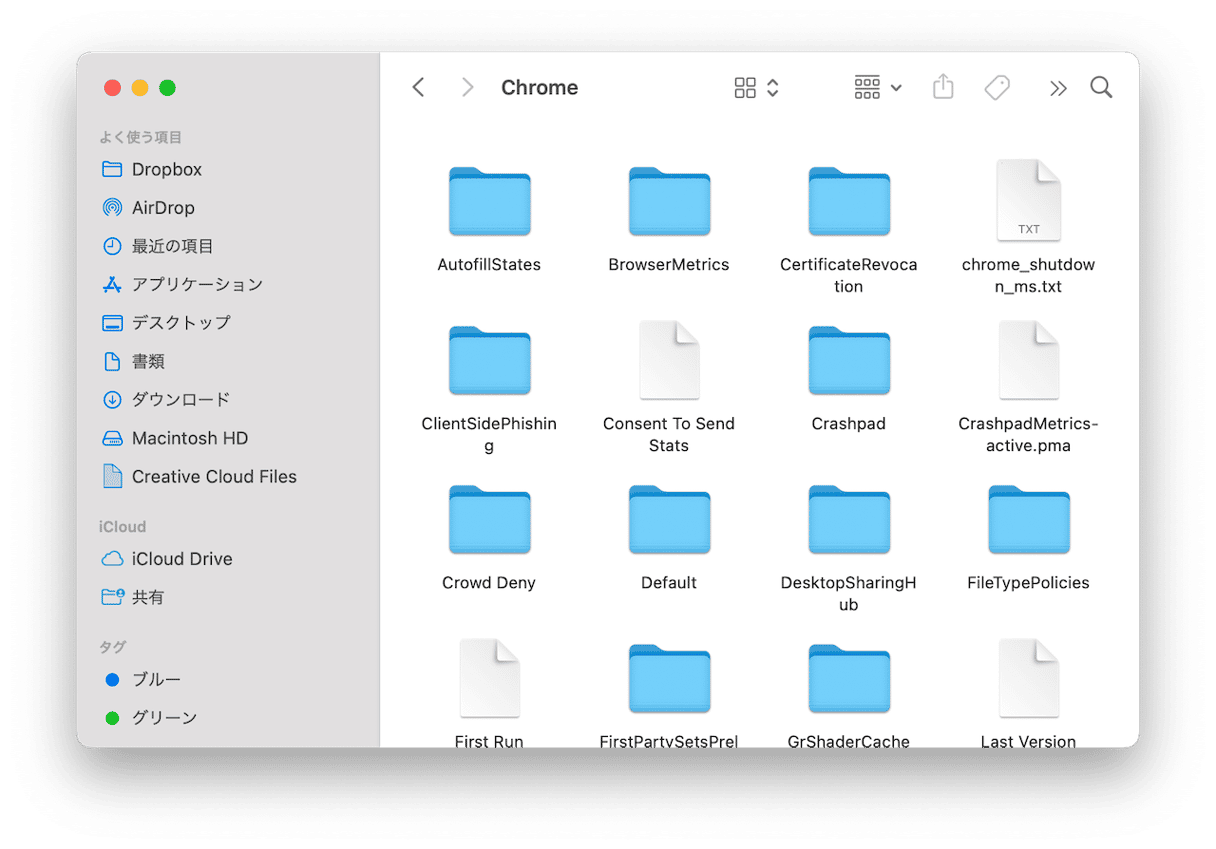Select the chrome_shutdown_ms.txt file icon
1216x849 pixels.
[x=1029, y=200]
